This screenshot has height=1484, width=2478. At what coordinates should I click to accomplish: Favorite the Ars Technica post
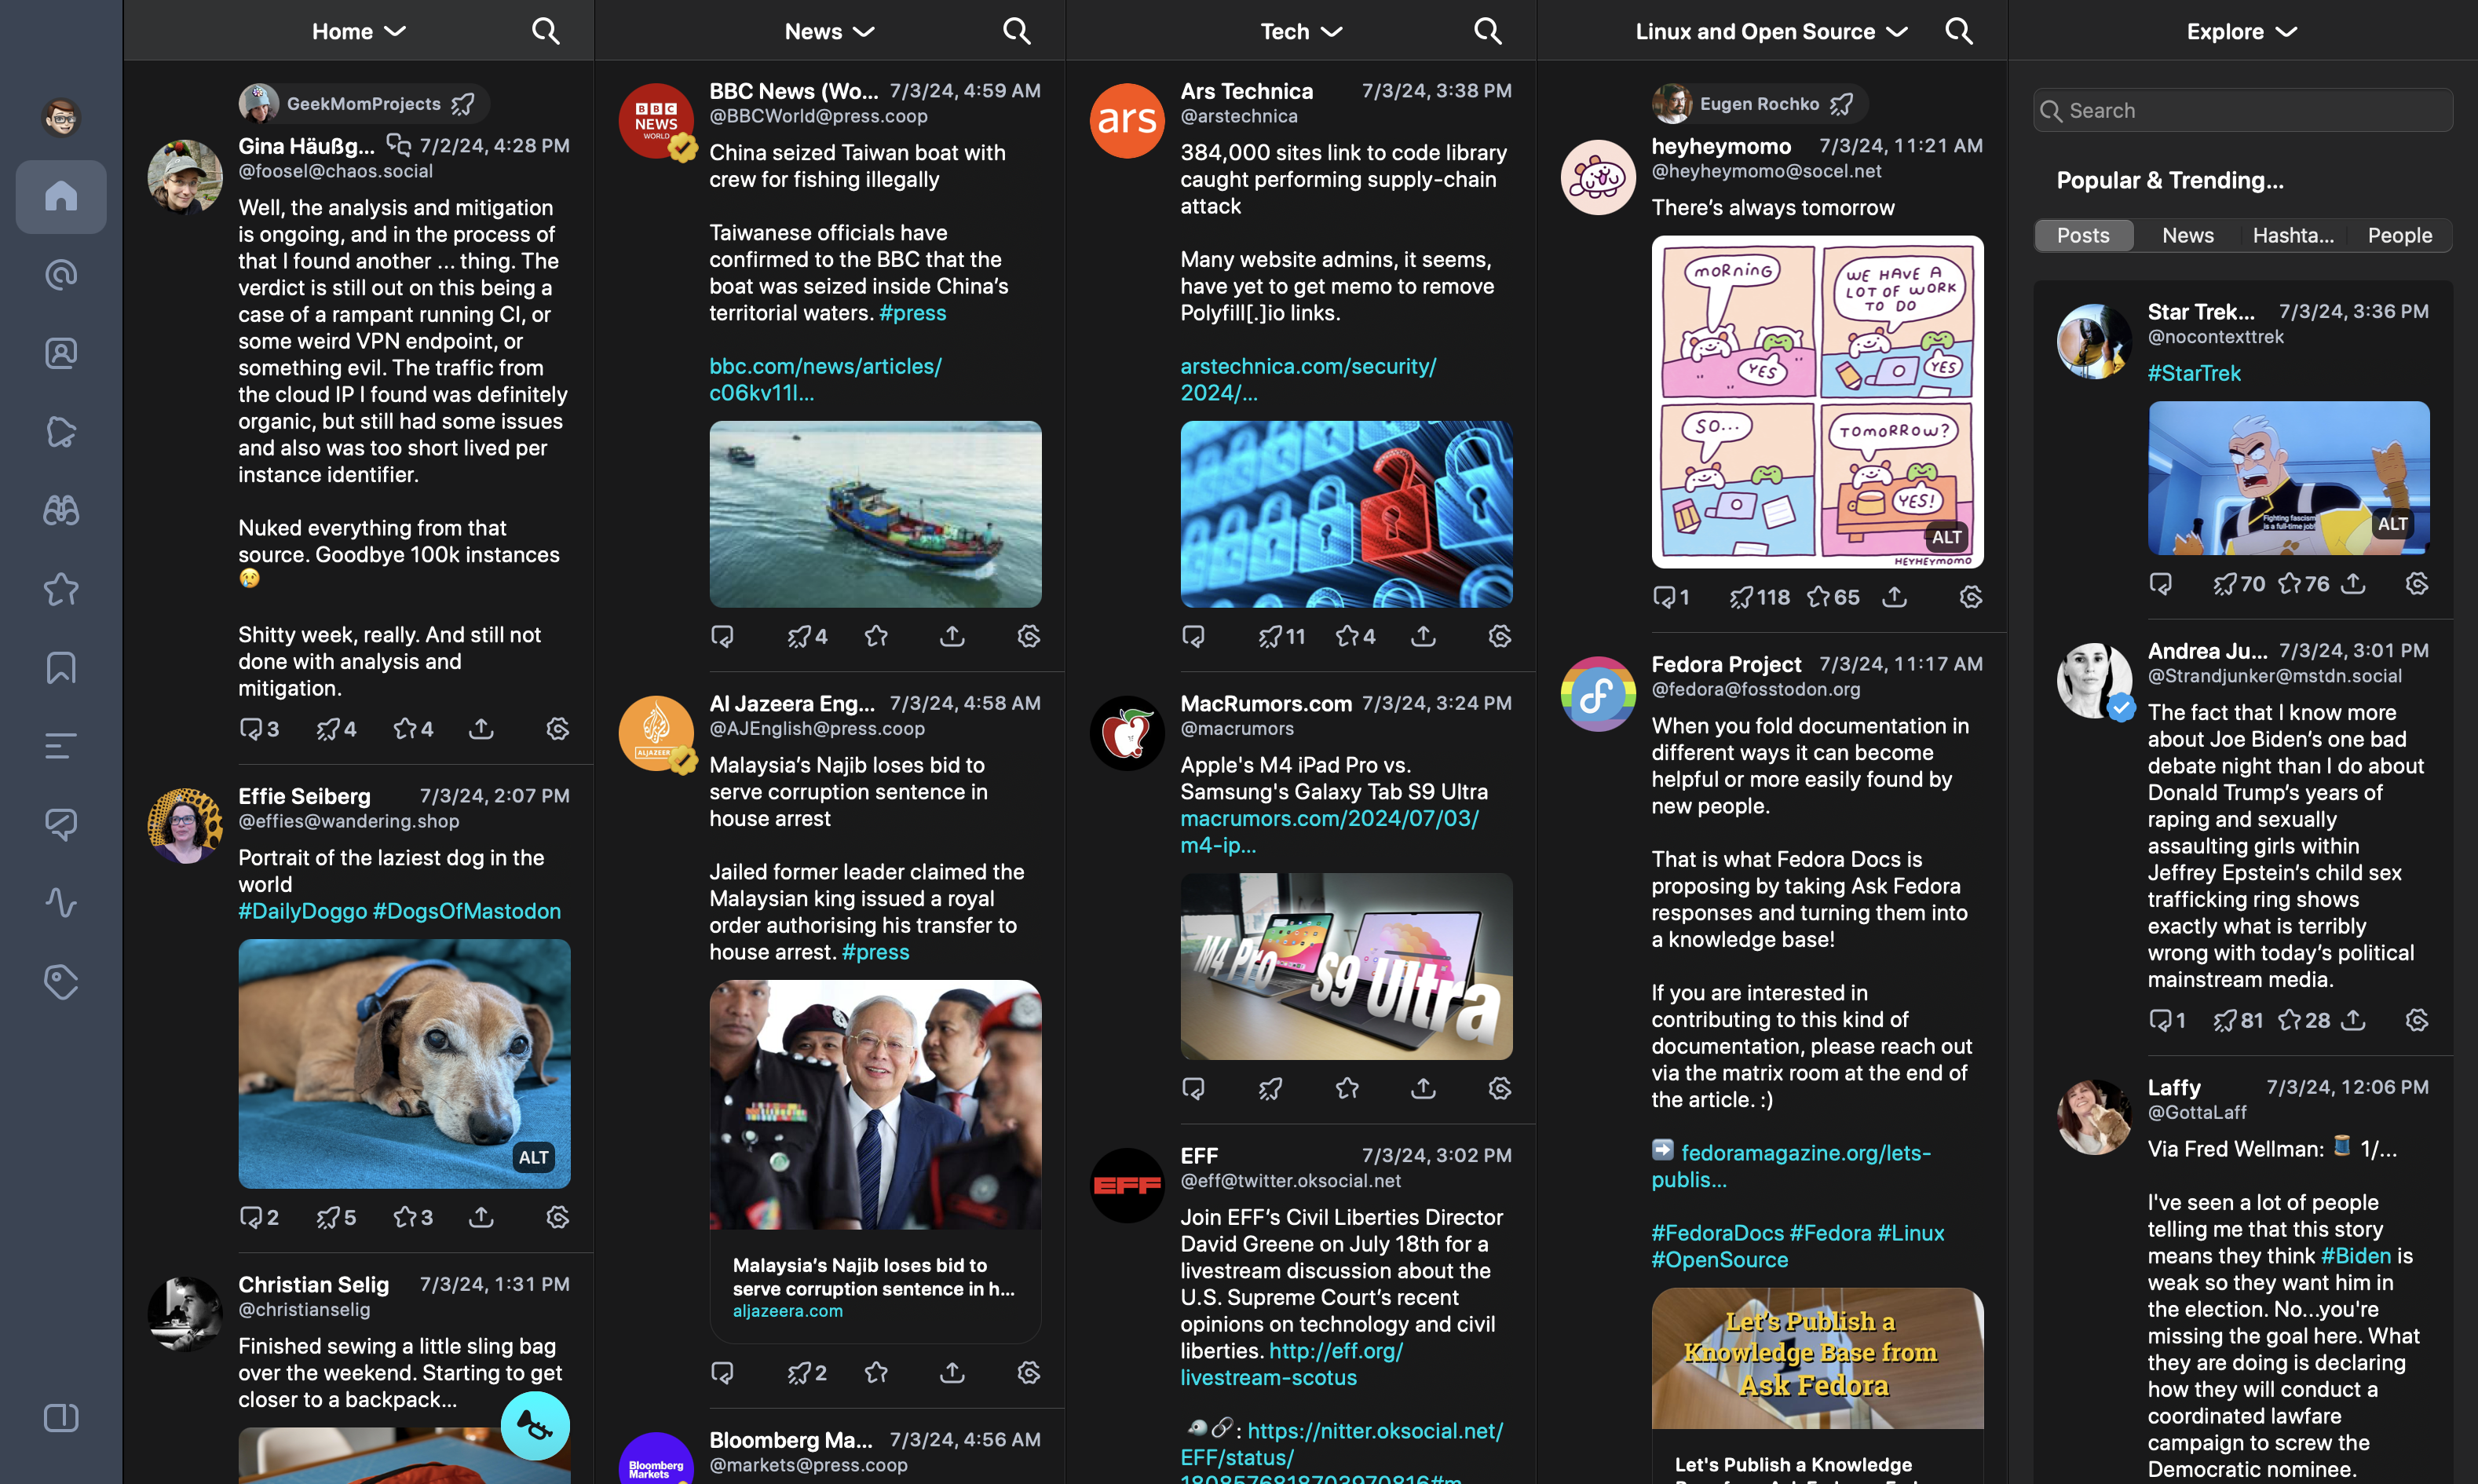point(1355,636)
